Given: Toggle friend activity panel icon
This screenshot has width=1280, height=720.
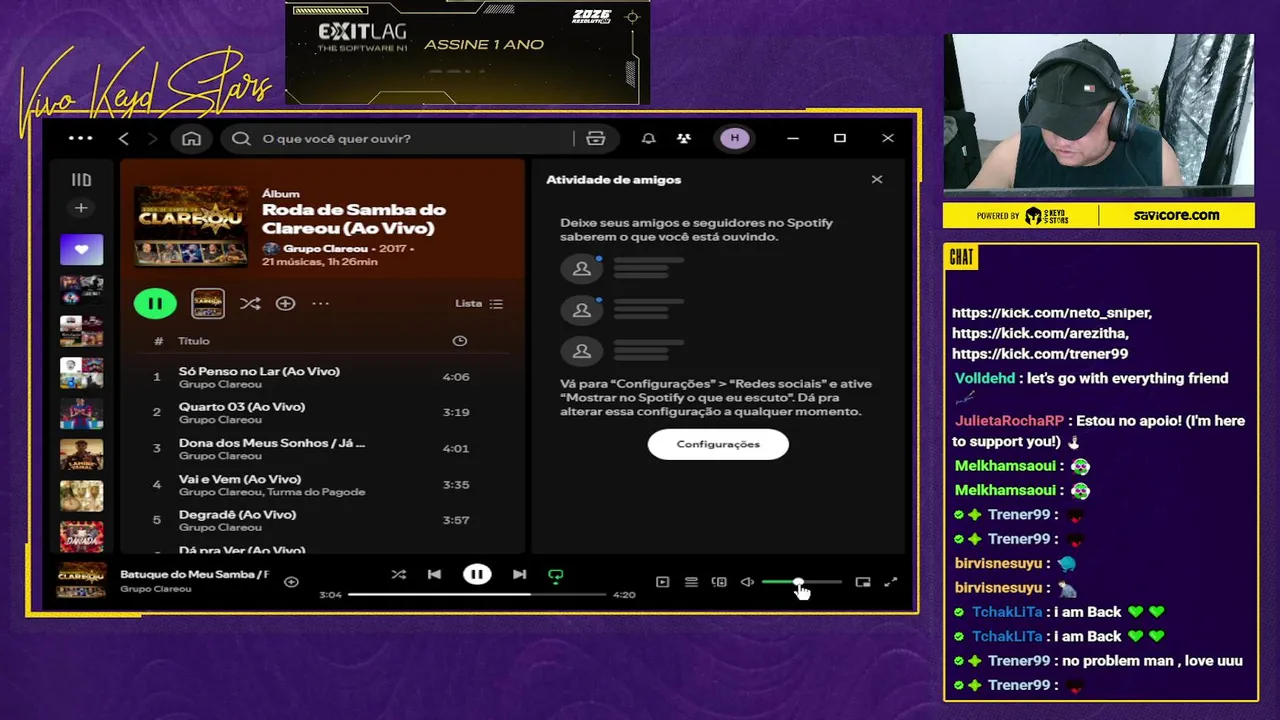Looking at the screenshot, I should coord(684,139).
